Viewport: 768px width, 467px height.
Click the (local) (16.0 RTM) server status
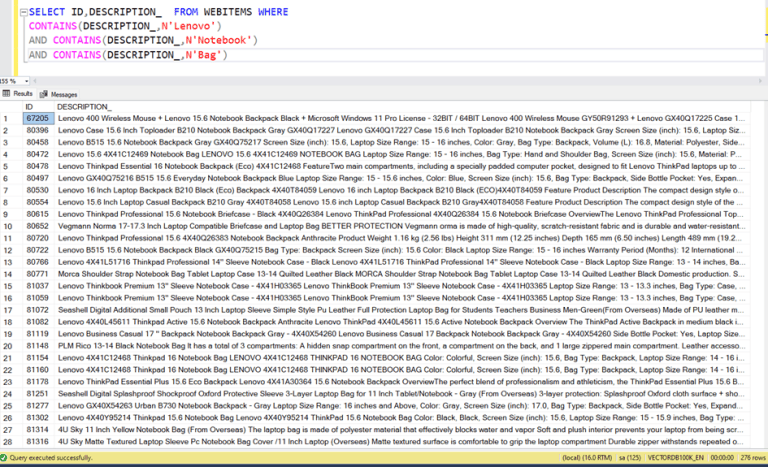pyautogui.click(x=587, y=458)
